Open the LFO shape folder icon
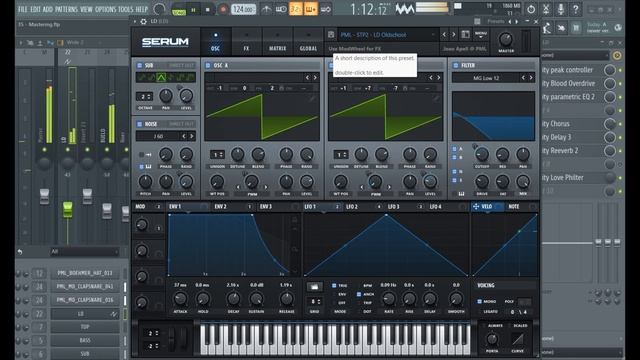The height and width of the screenshot is (360, 640). click(x=314, y=287)
